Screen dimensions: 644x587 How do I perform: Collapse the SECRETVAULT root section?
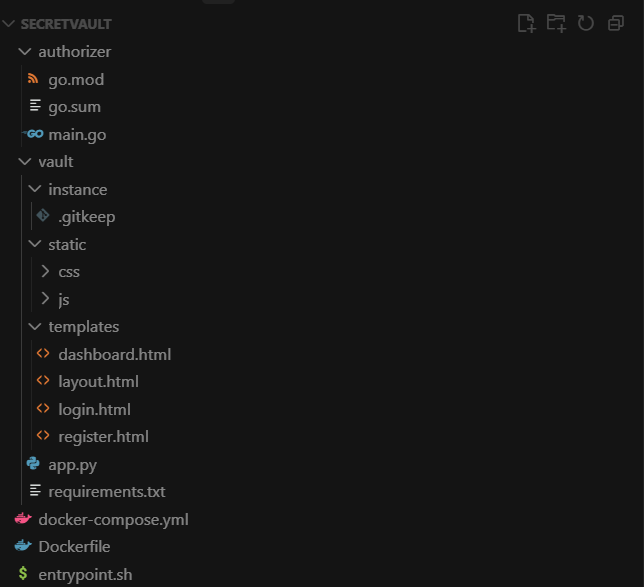click(9, 23)
